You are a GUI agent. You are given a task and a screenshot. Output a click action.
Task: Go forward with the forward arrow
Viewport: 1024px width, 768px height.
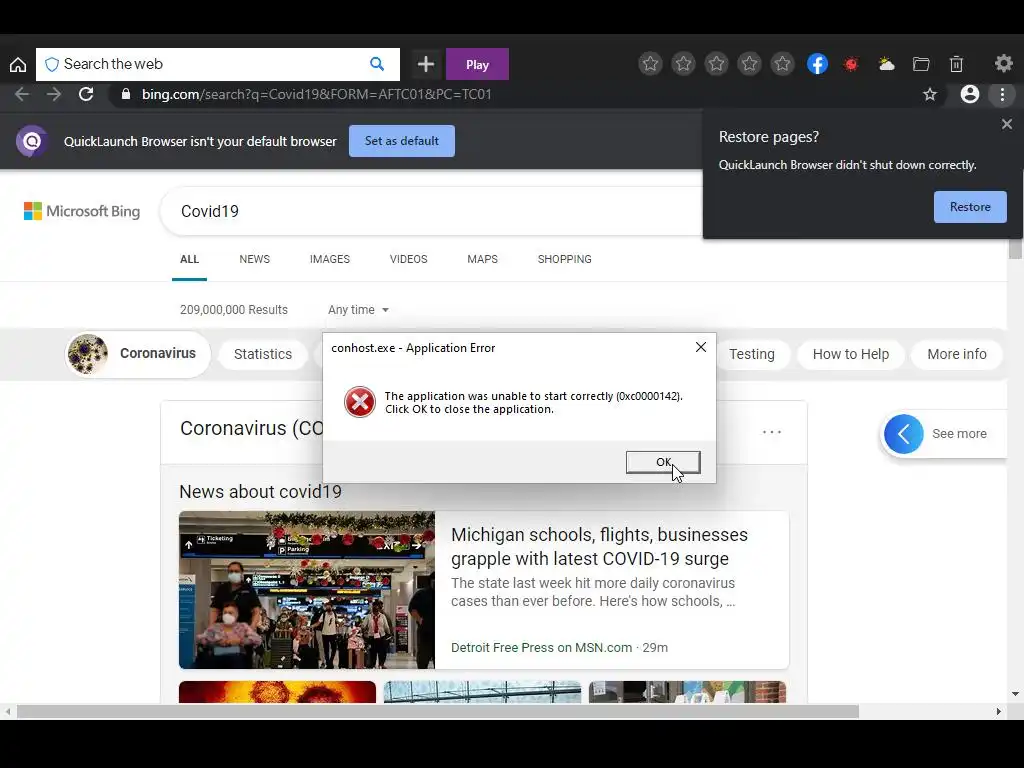coord(54,94)
